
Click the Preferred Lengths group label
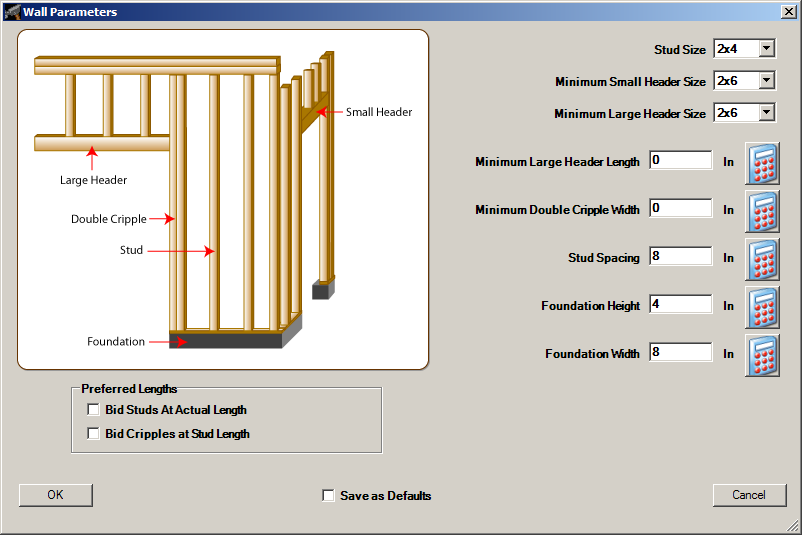[129, 389]
